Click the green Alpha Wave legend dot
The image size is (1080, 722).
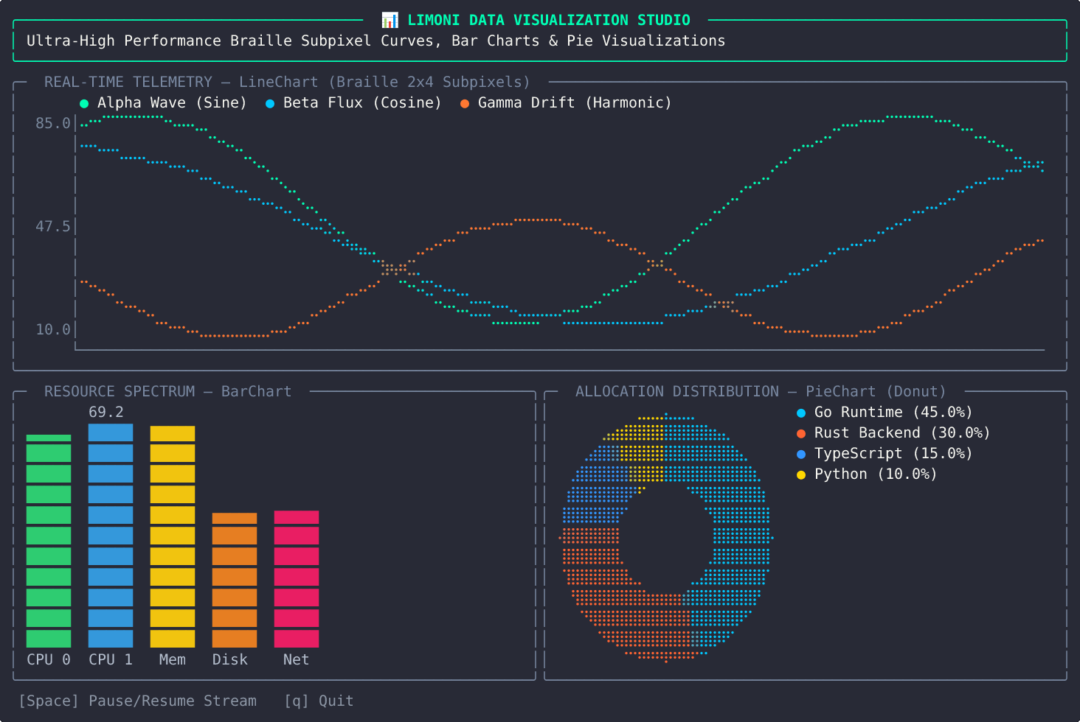[84, 103]
